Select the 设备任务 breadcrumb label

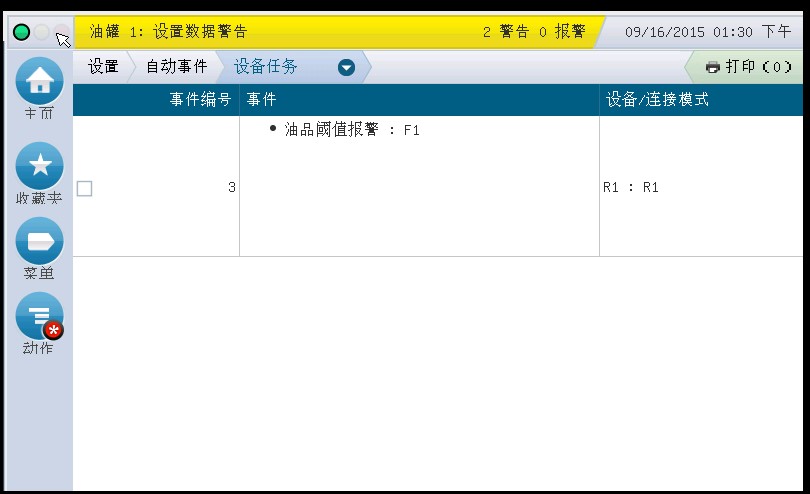click(x=266, y=67)
